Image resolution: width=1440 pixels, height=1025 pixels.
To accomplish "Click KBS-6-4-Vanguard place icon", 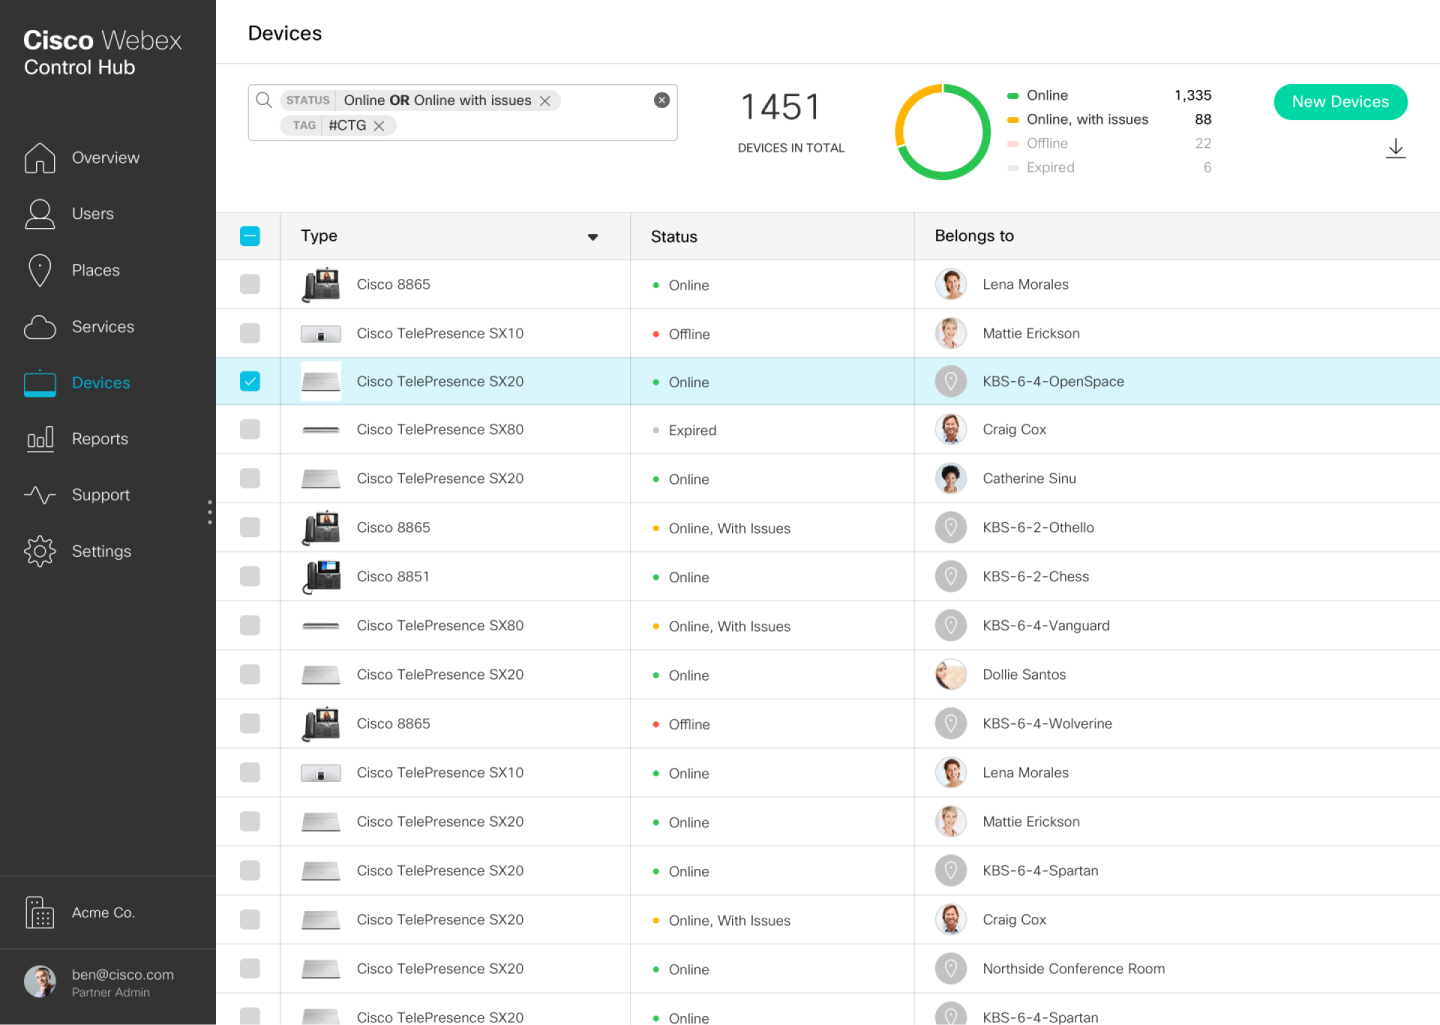I will click(x=951, y=625).
